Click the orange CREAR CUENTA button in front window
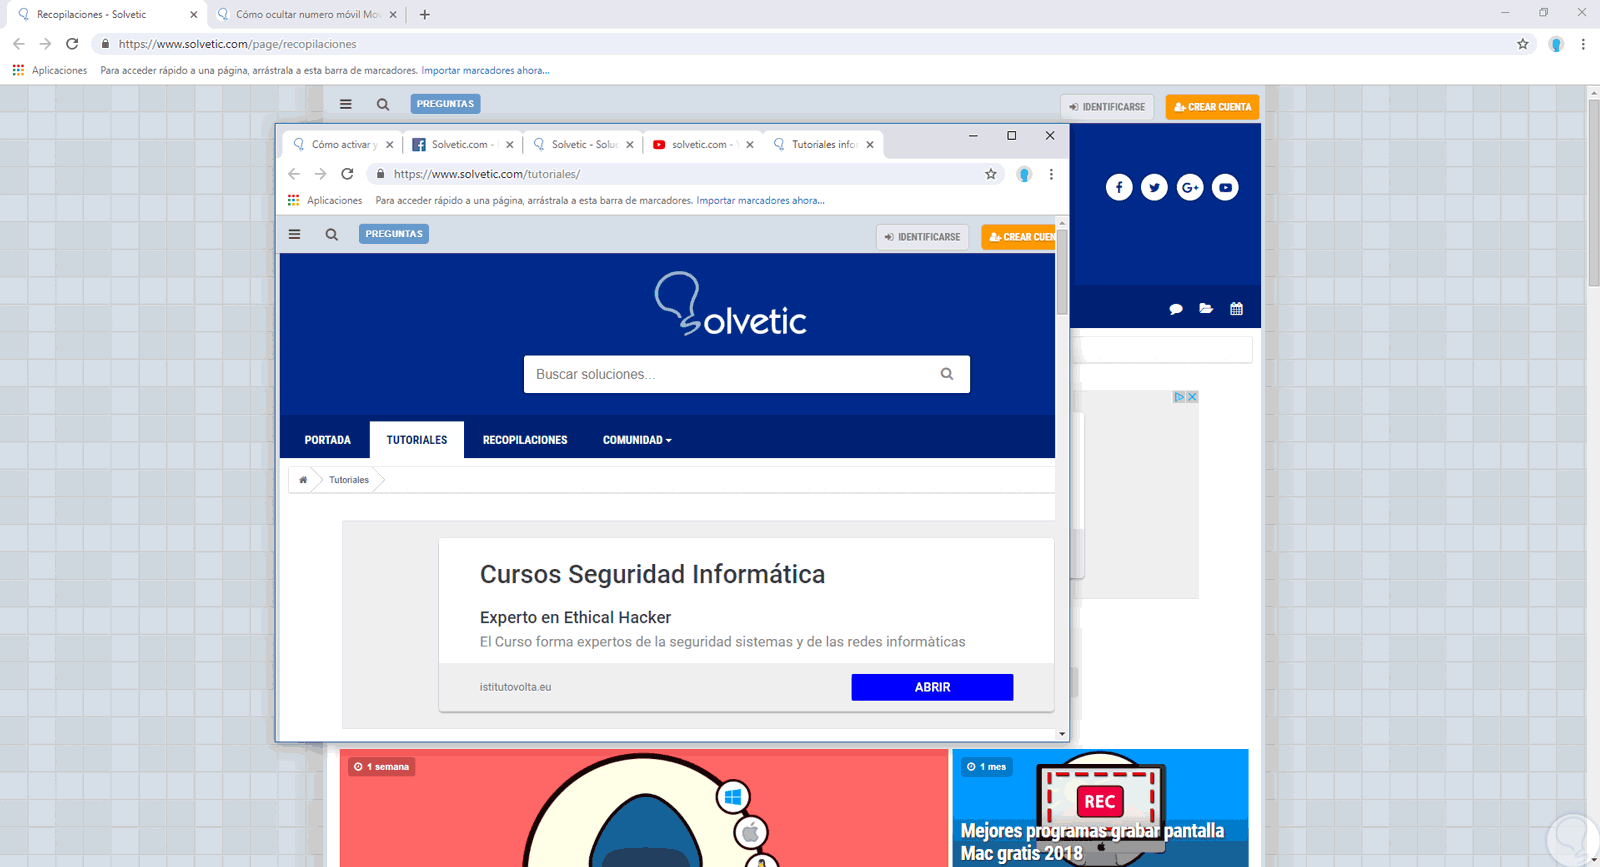This screenshot has height=867, width=1600. click(x=1018, y=237)
